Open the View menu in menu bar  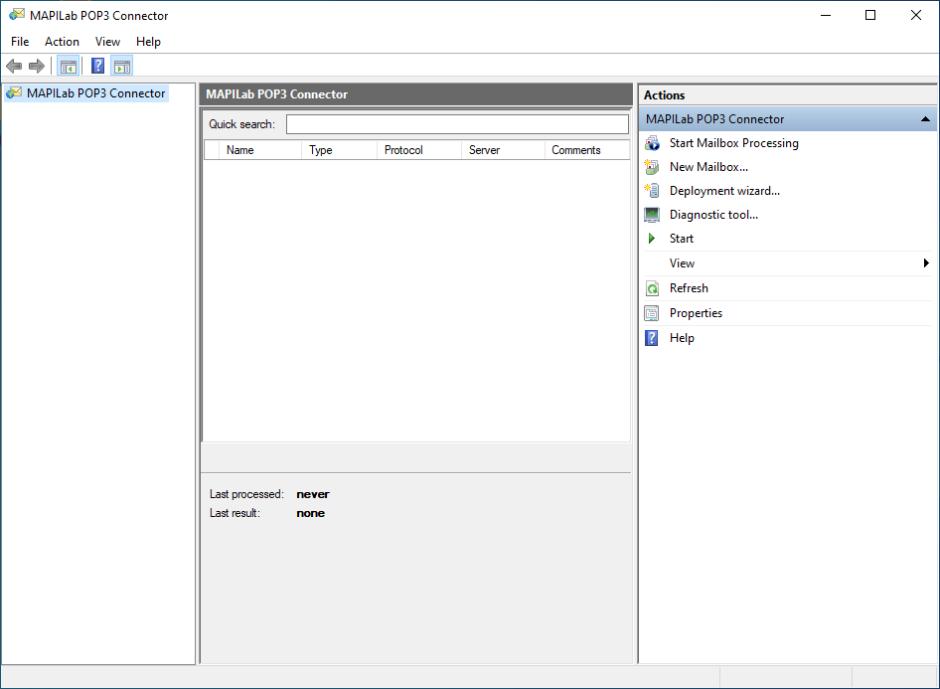tap(107, 41)
